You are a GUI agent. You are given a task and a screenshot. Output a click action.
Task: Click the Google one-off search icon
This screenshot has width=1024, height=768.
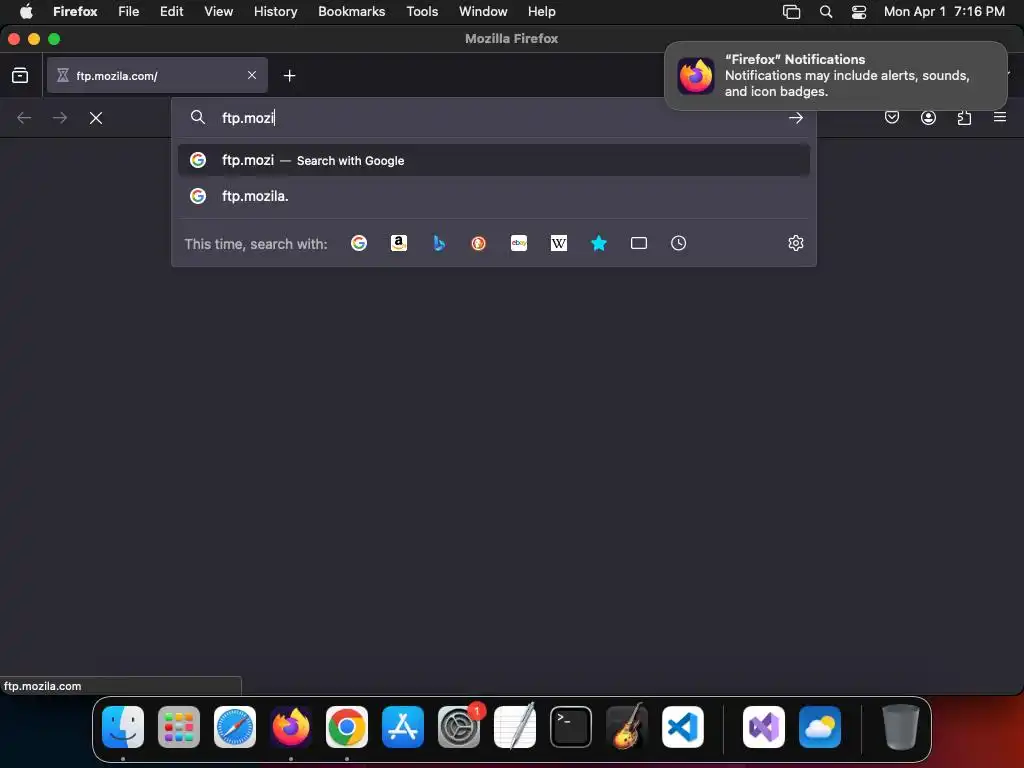[359, 243]
